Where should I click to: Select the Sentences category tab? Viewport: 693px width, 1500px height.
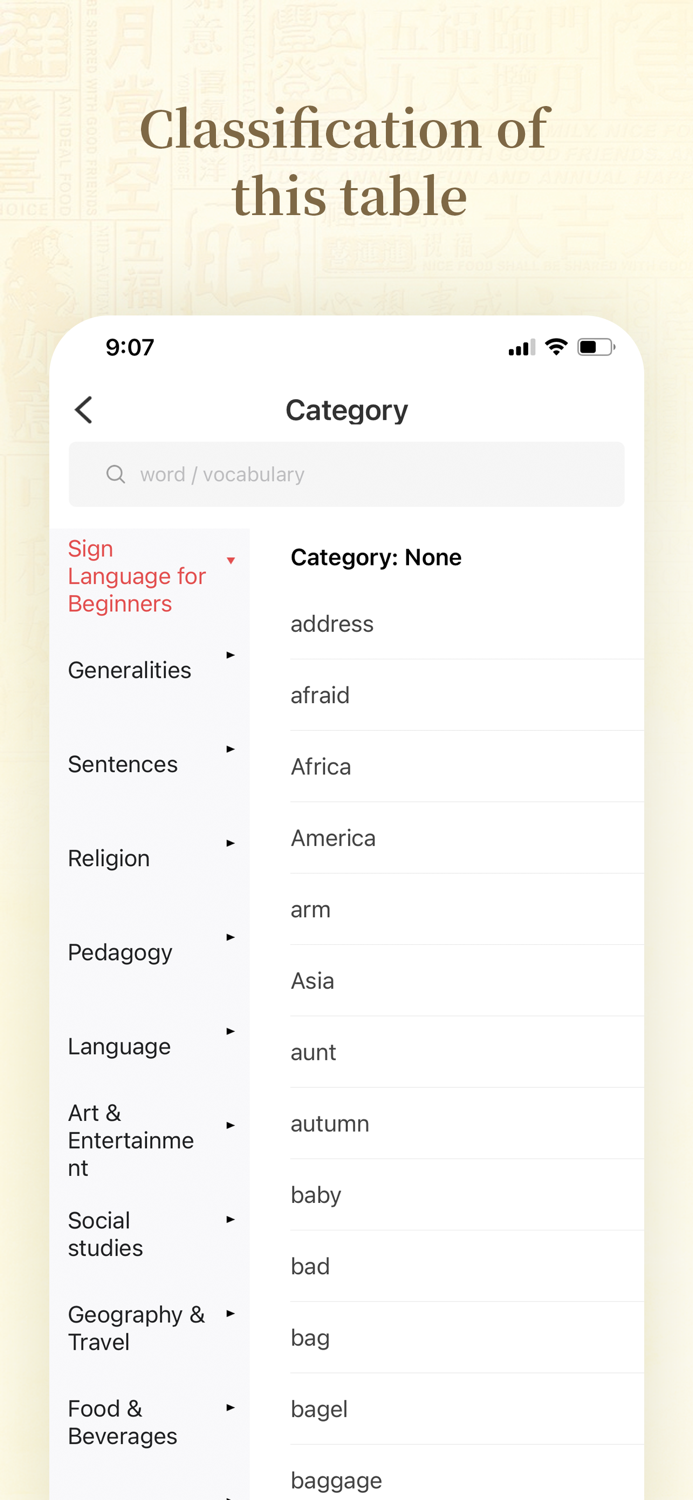pyautogui.click(x=122, y=764)
